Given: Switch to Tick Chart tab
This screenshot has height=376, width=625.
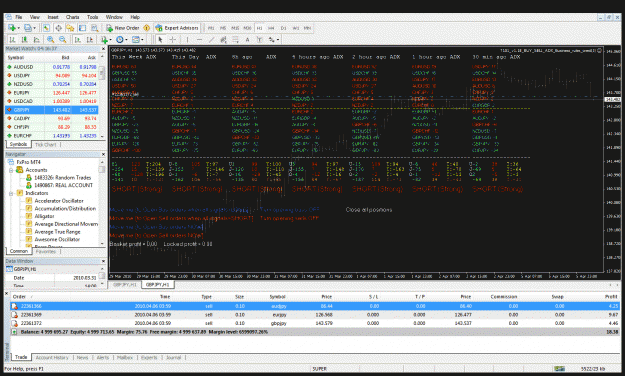Looking at the screenshot, I should click(45, 145).
